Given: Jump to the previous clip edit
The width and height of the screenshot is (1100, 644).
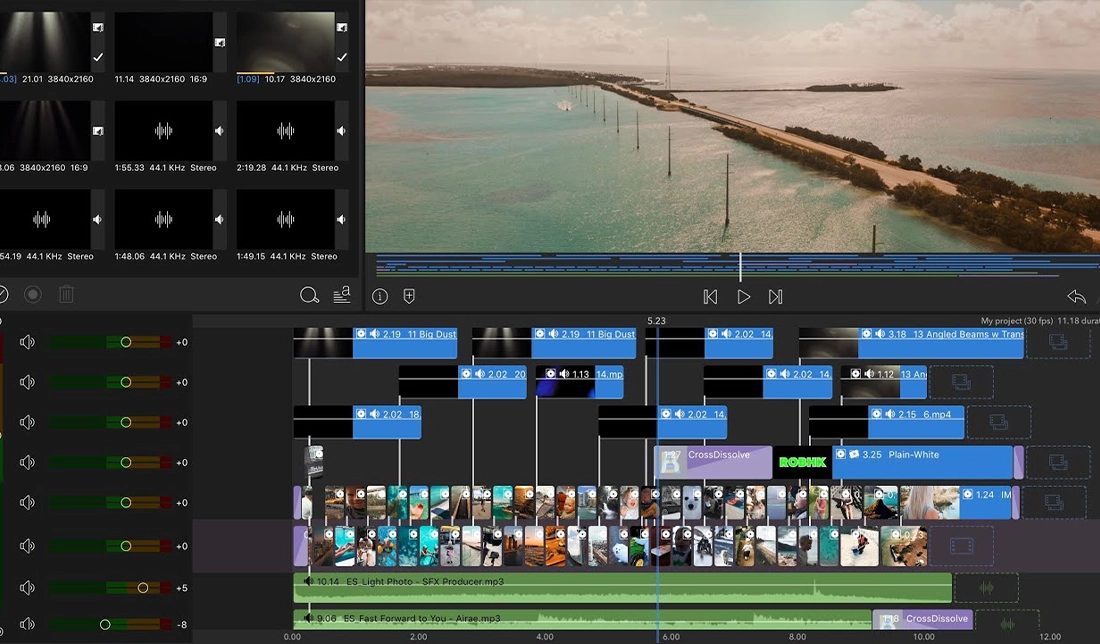Looking at the screenshot, I should point(710,297).
